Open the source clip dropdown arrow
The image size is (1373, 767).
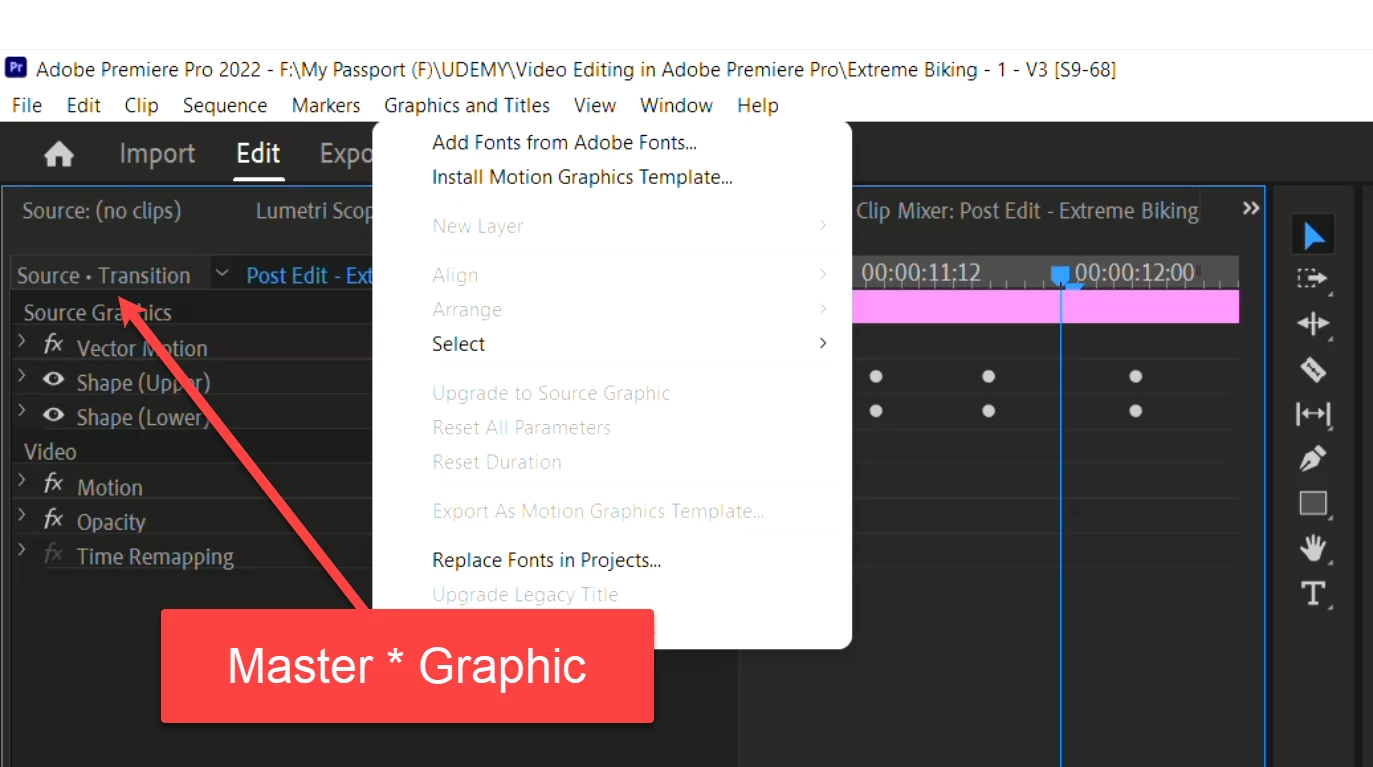tap(222, 273)
